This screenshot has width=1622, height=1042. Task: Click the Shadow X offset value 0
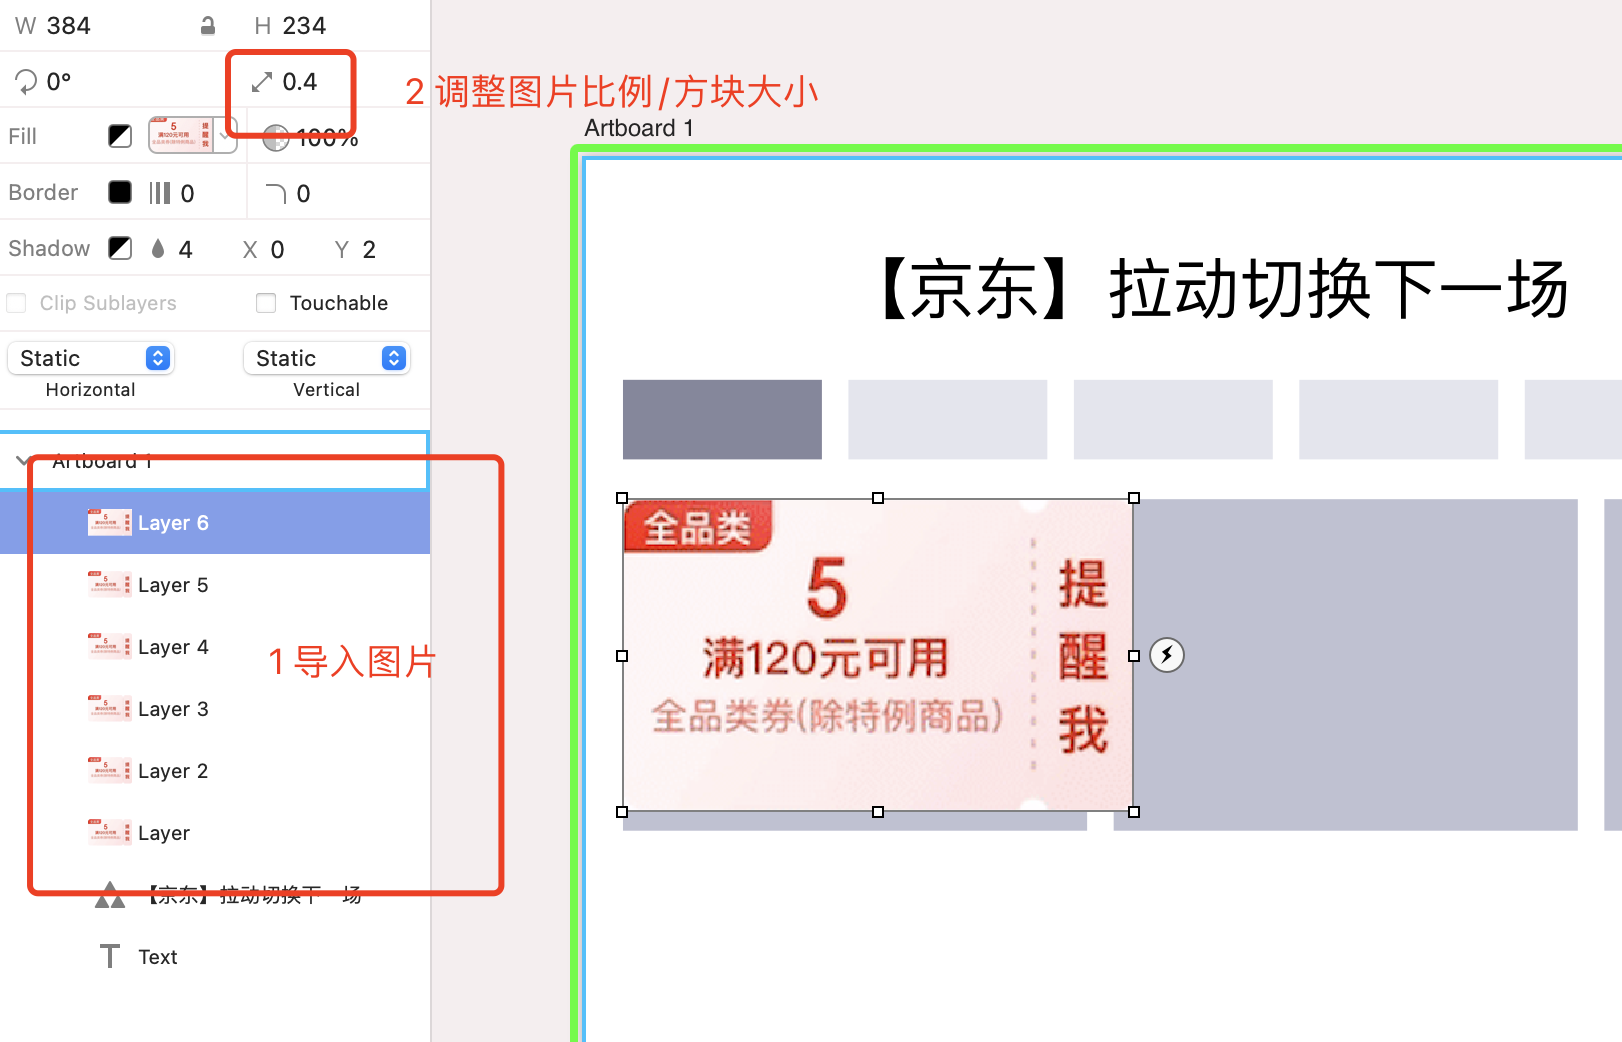point(277,250)
